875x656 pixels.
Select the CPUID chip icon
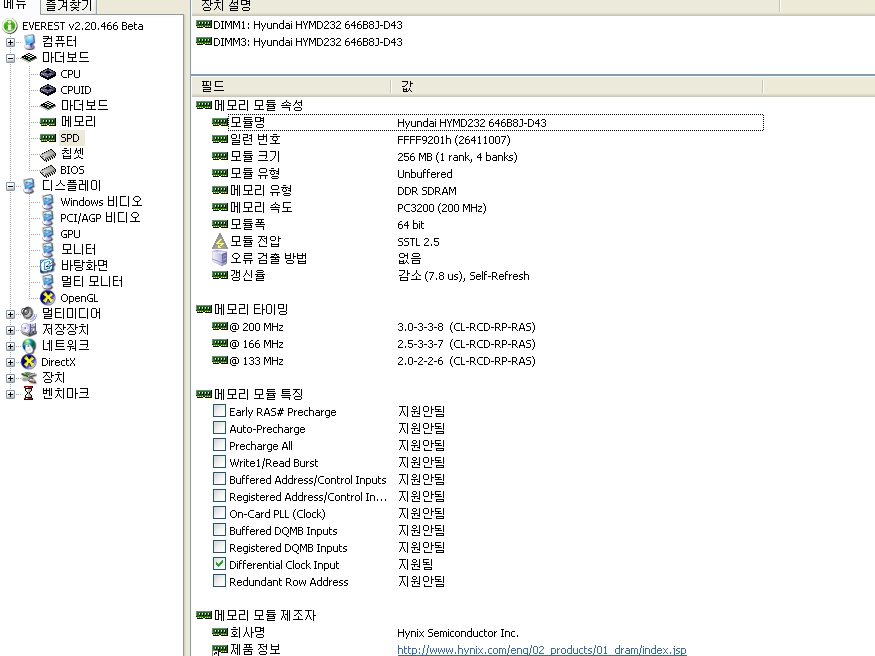[48, 90]
